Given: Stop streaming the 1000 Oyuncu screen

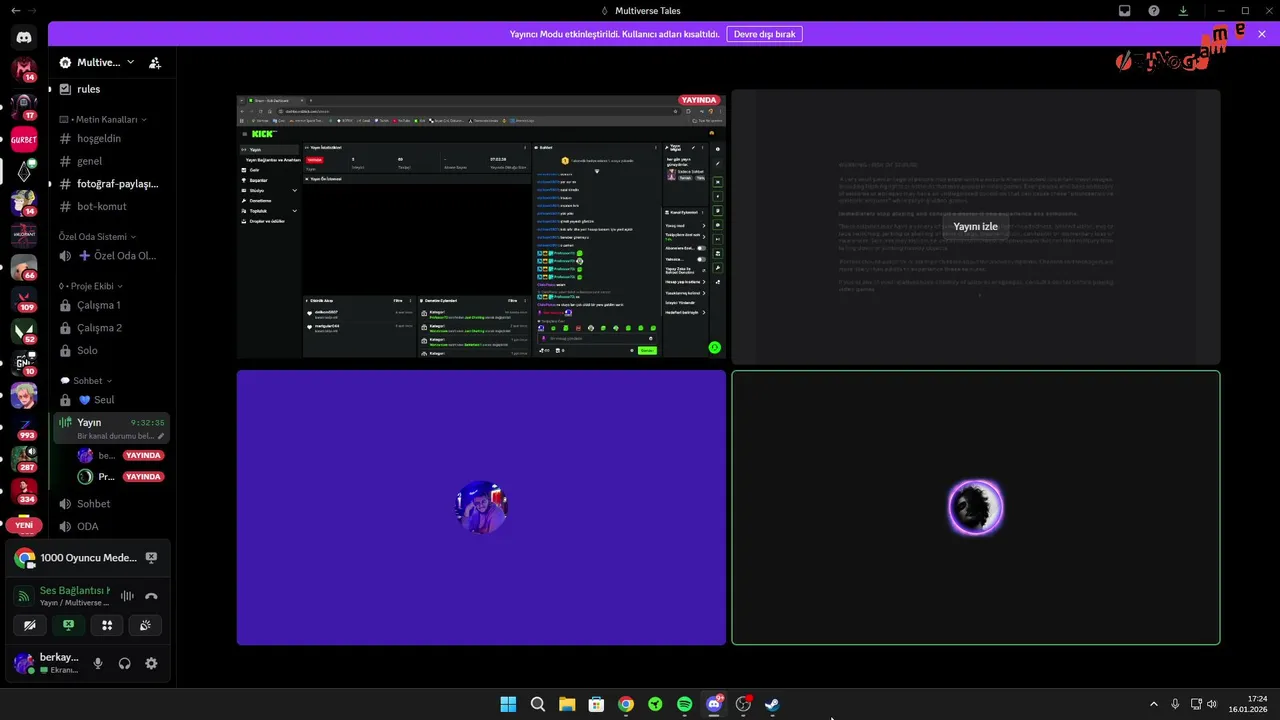Looking at the screenshot, I should click(151, 558).
